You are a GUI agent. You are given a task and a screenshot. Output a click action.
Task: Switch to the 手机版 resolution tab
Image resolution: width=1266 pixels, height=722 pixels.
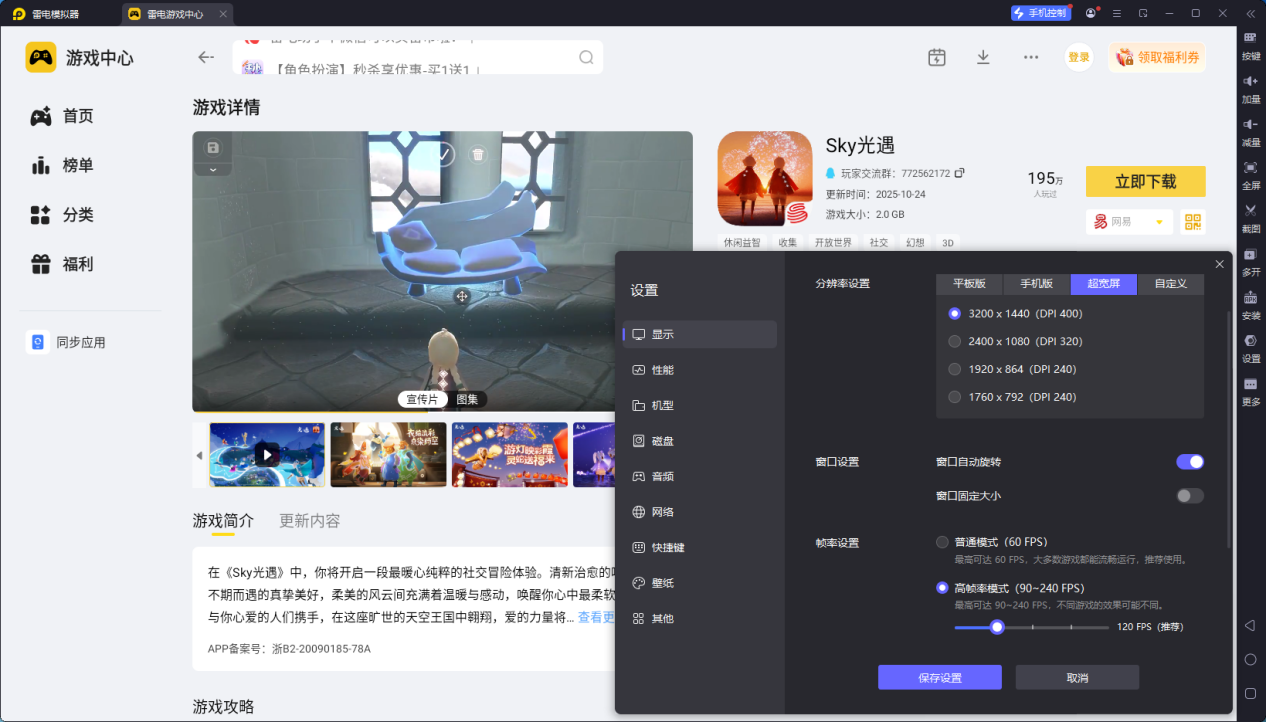point(1036,284)
